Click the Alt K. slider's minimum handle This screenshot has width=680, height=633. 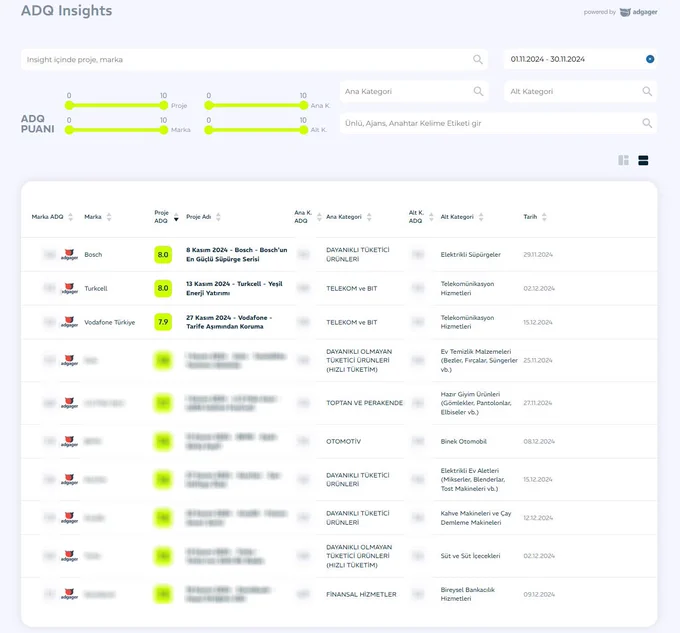click(209, 130)
